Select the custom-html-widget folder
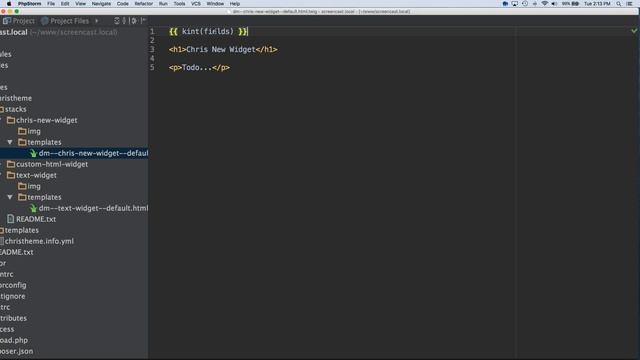This screenshot has width=640, height=360. [x=52, y=164]
